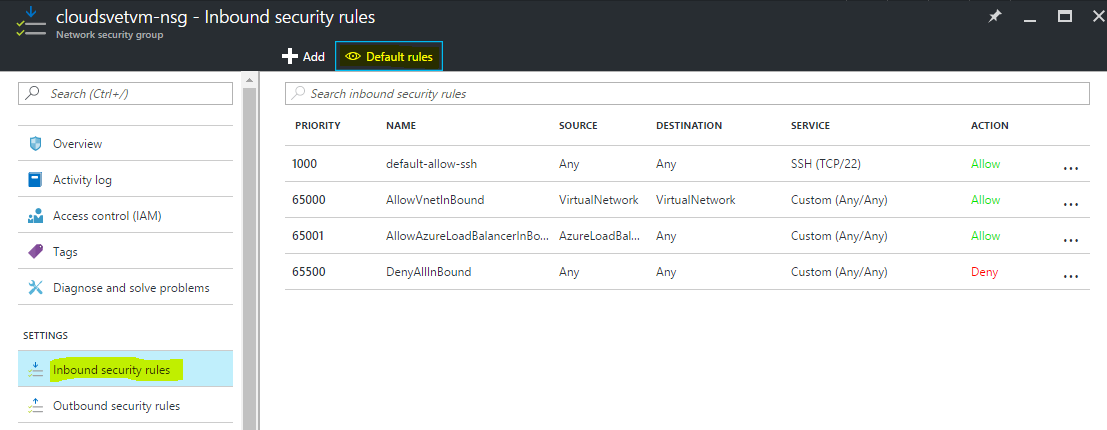This screenshot has width=1107, height=430.
Task: Sort rules by the PRIORITY column header
Action: tap(318, 126)
